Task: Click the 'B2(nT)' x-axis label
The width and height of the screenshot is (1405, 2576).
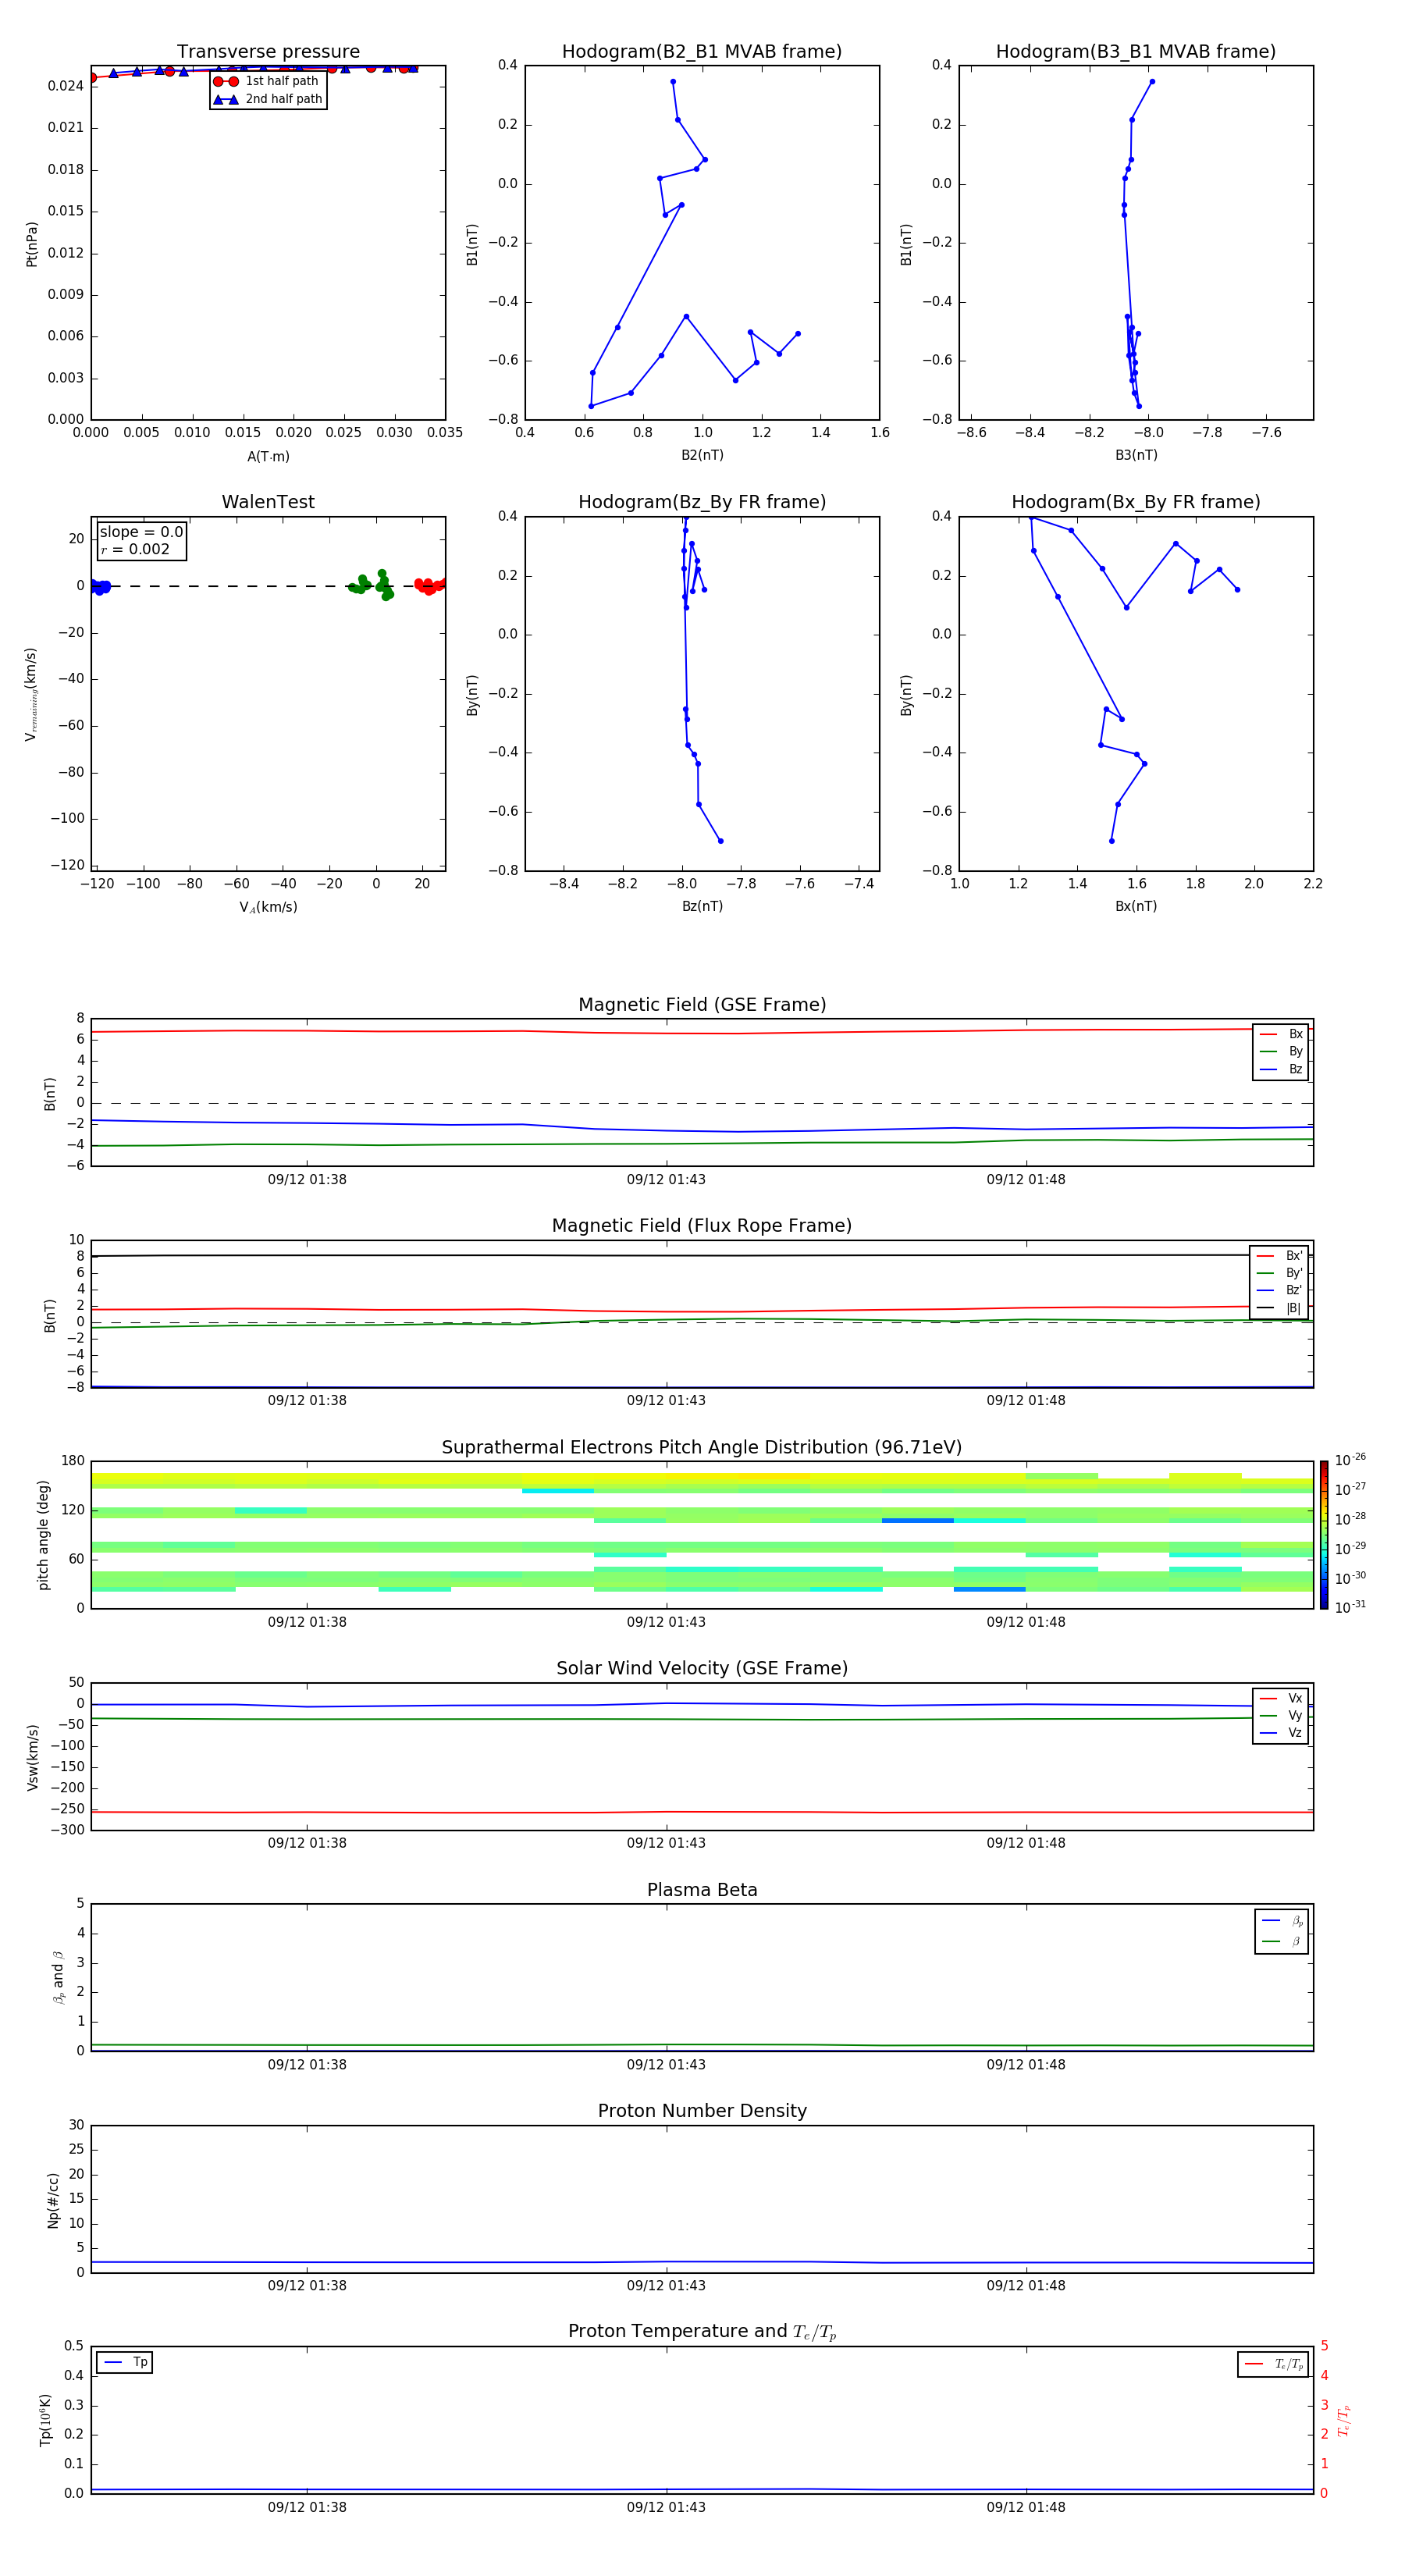Action: click(702, 455)
